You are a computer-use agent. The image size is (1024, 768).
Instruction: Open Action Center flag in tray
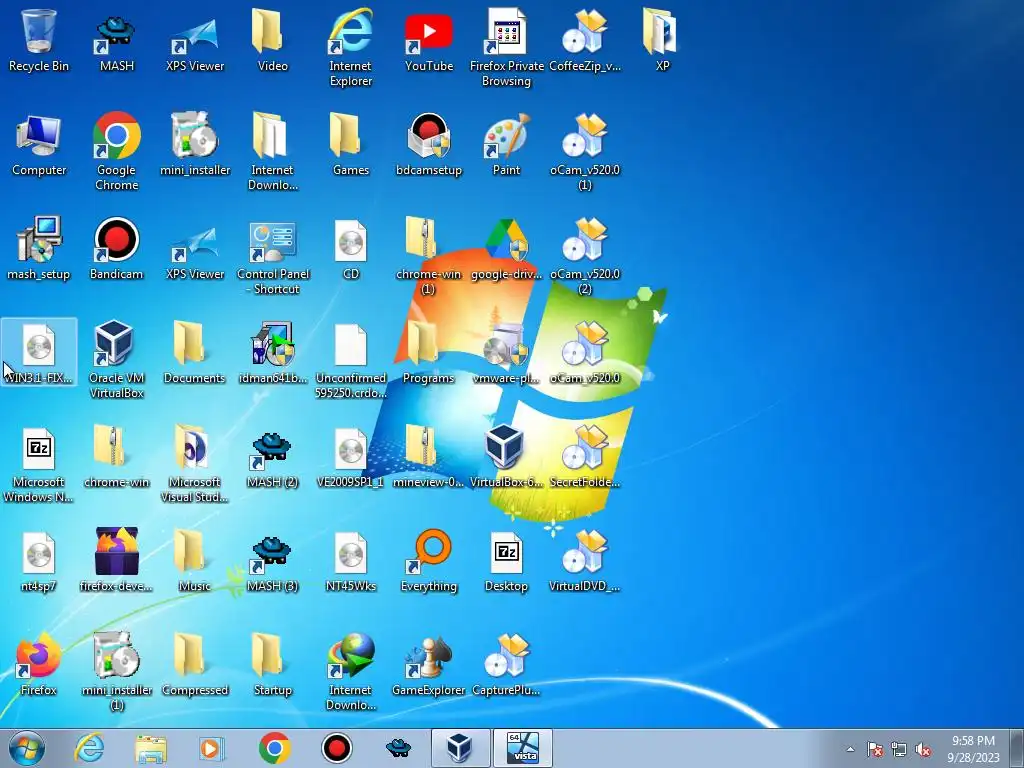click(875, 749)
